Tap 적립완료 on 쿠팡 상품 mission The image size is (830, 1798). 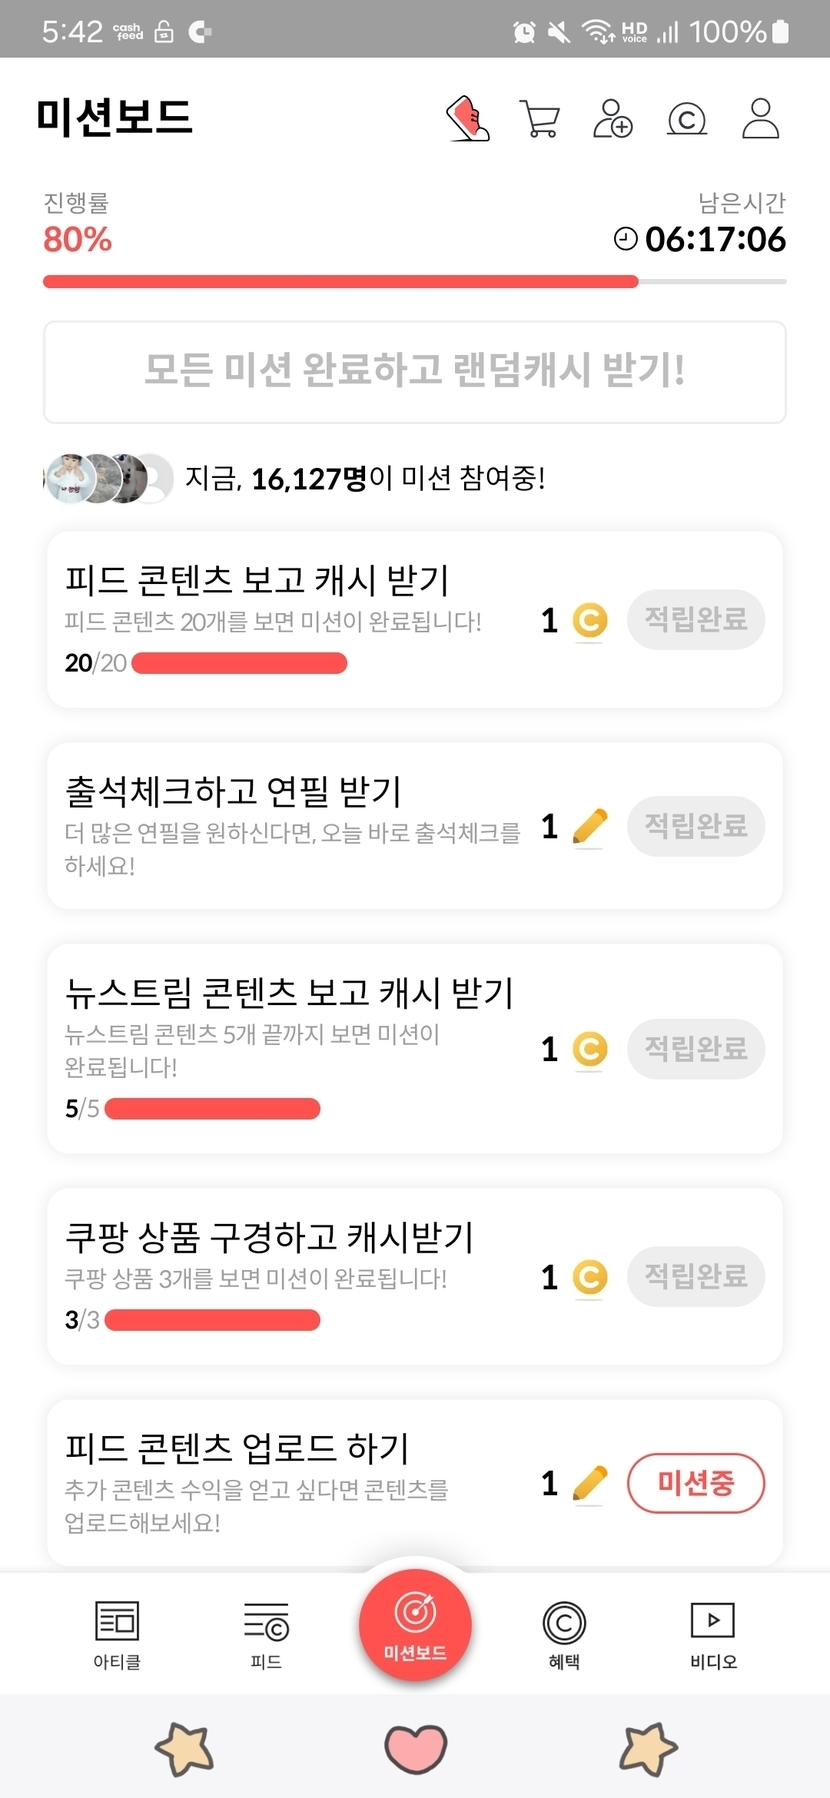[x=696, y=1276]
